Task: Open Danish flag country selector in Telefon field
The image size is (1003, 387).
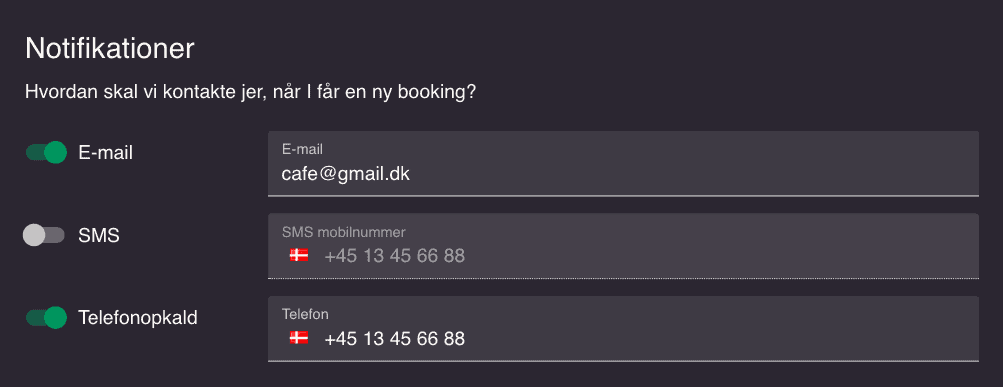Action: [299, 338]
